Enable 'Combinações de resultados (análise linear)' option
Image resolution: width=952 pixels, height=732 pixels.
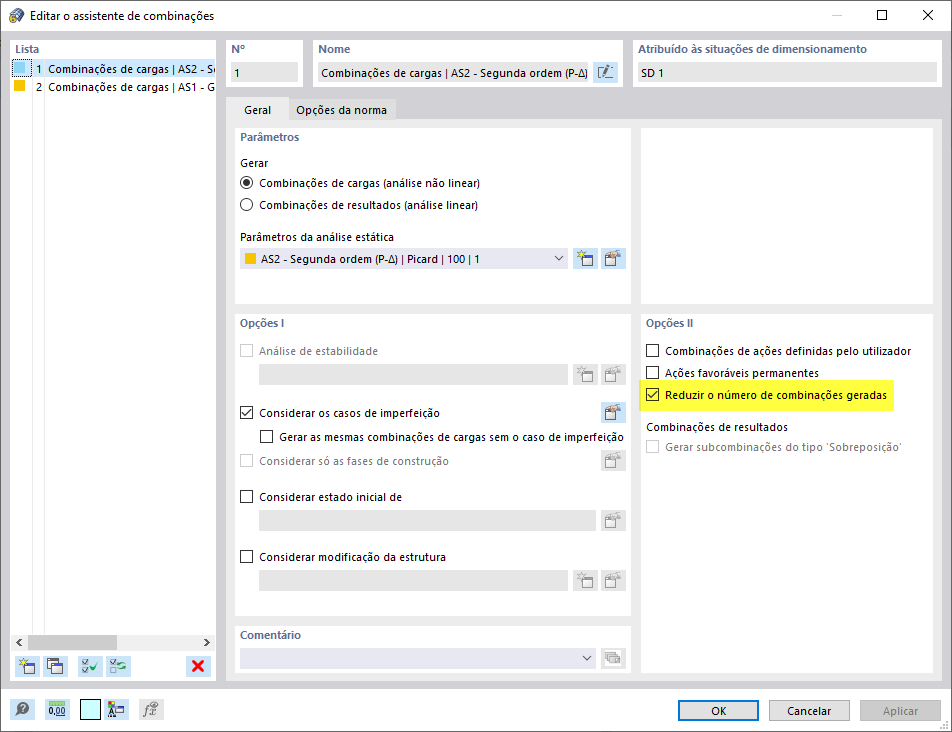[247, 204]
